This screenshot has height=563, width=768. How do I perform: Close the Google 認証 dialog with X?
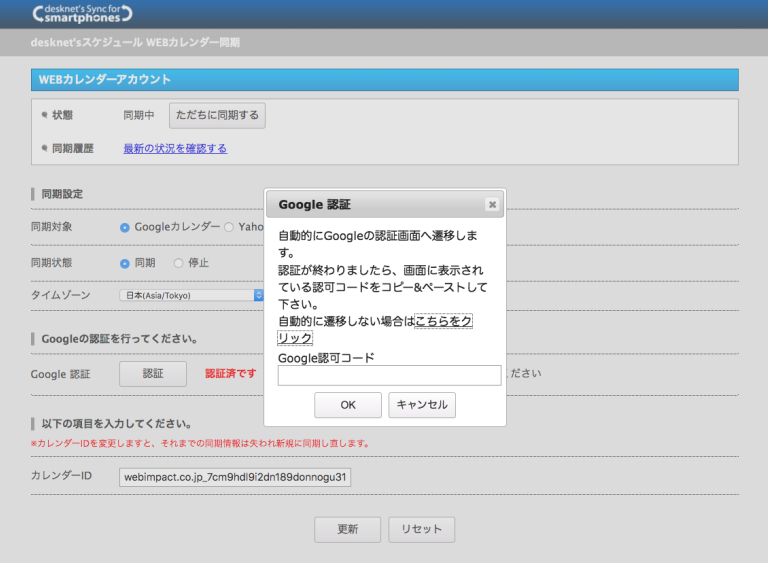point(492,204)
